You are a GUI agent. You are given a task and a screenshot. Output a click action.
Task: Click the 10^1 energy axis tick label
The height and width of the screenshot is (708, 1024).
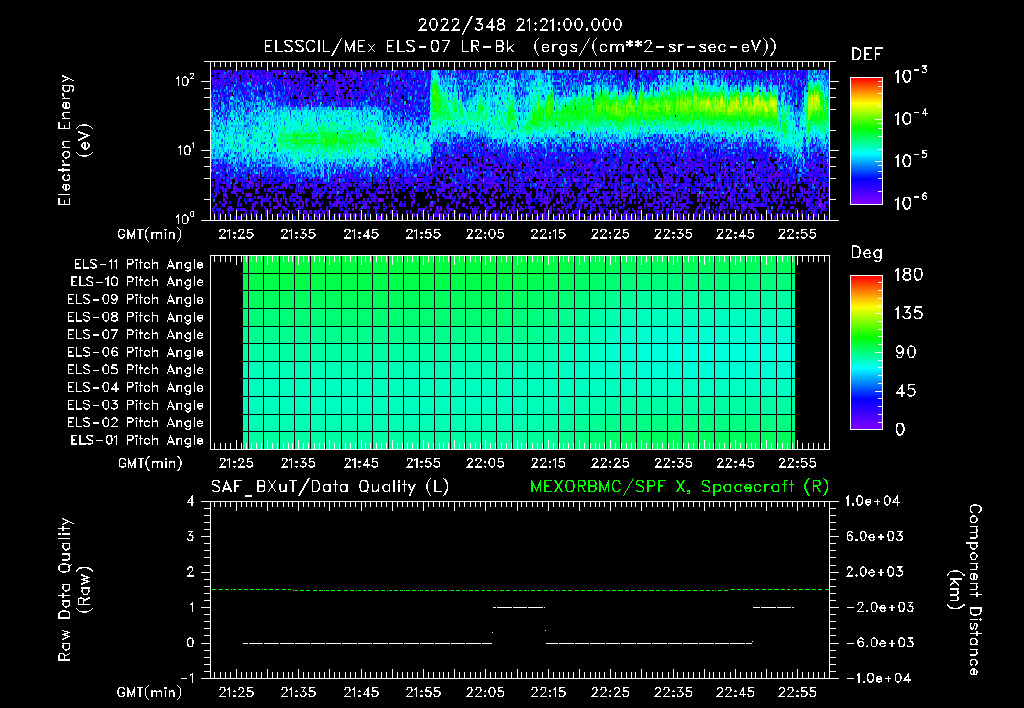click(185, 150)
